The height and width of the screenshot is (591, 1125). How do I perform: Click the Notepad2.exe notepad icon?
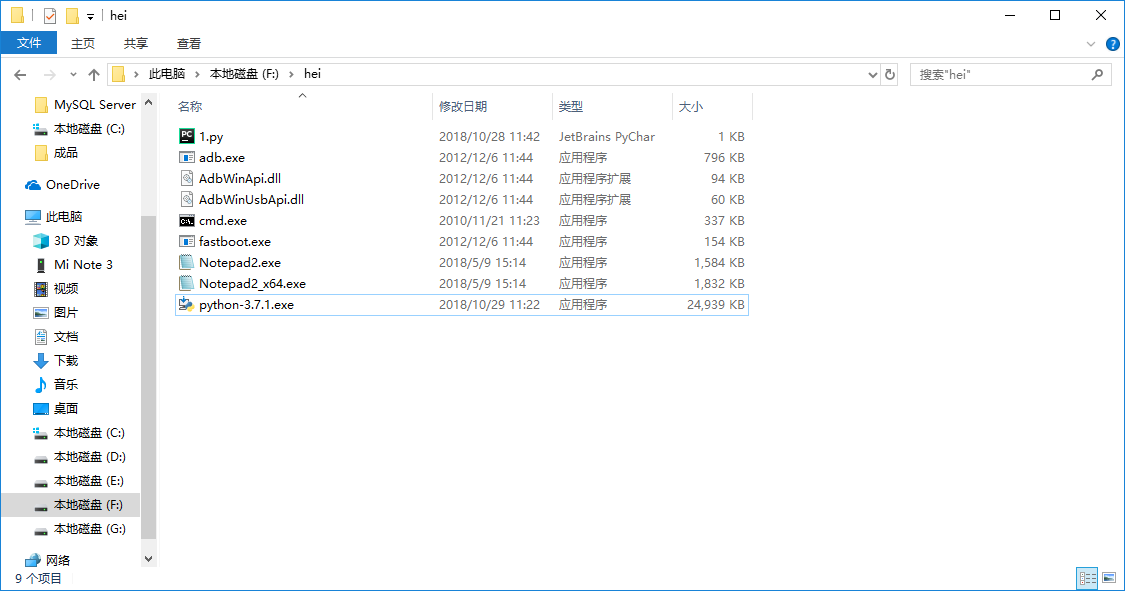click(187, 262)
